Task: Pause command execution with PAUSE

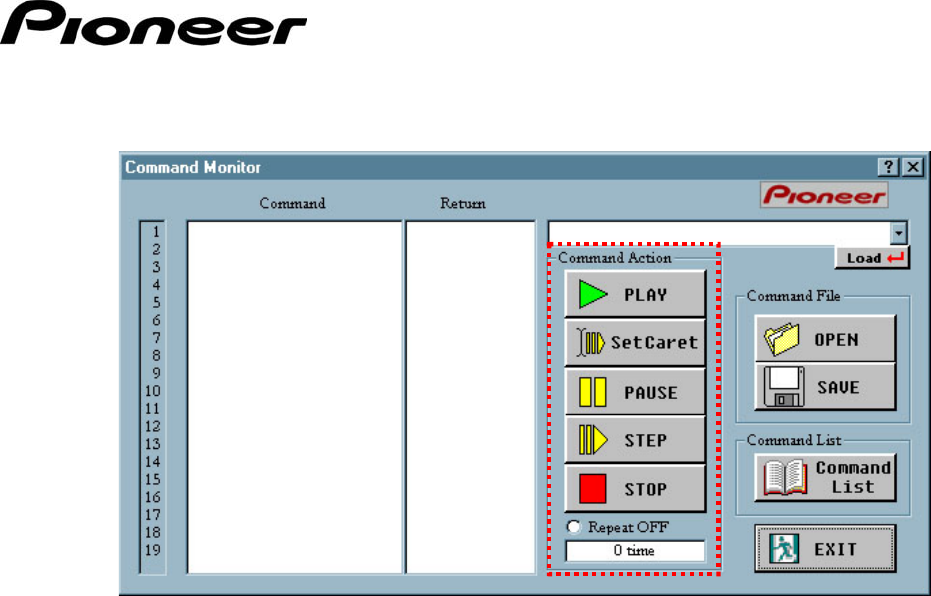Action: (x=635, y=392)
